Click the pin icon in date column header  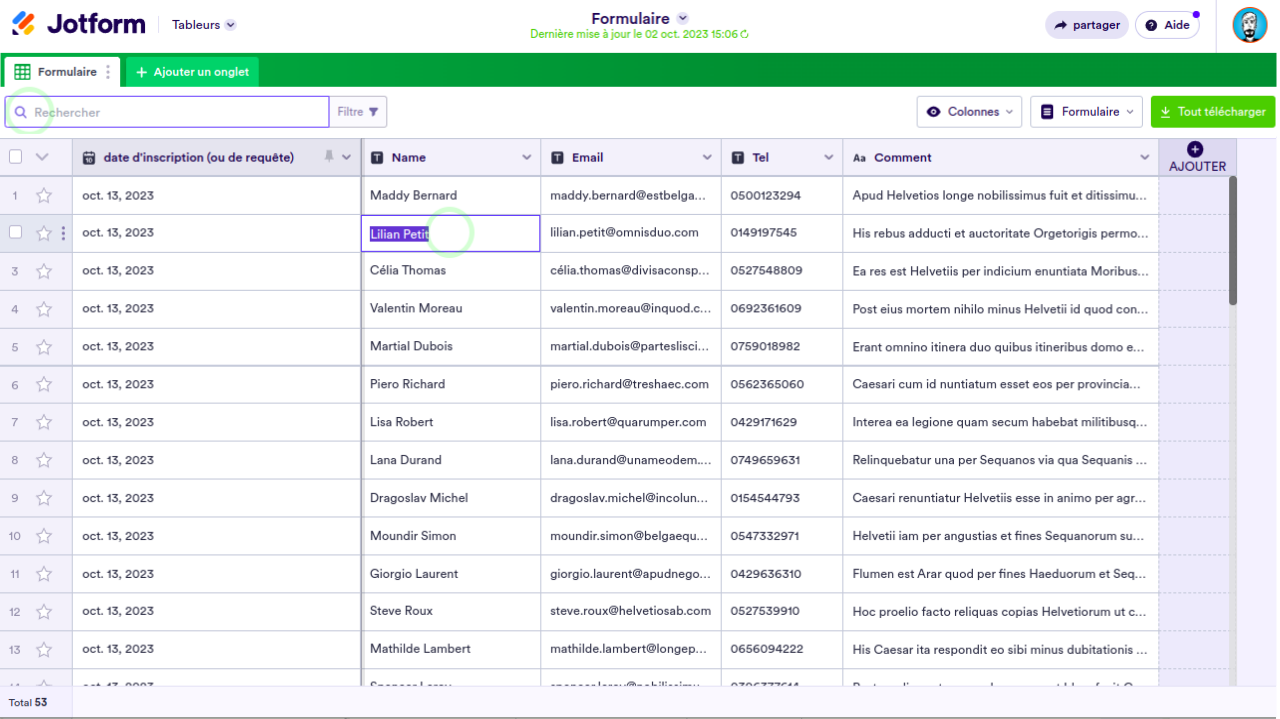pos(328,157)
